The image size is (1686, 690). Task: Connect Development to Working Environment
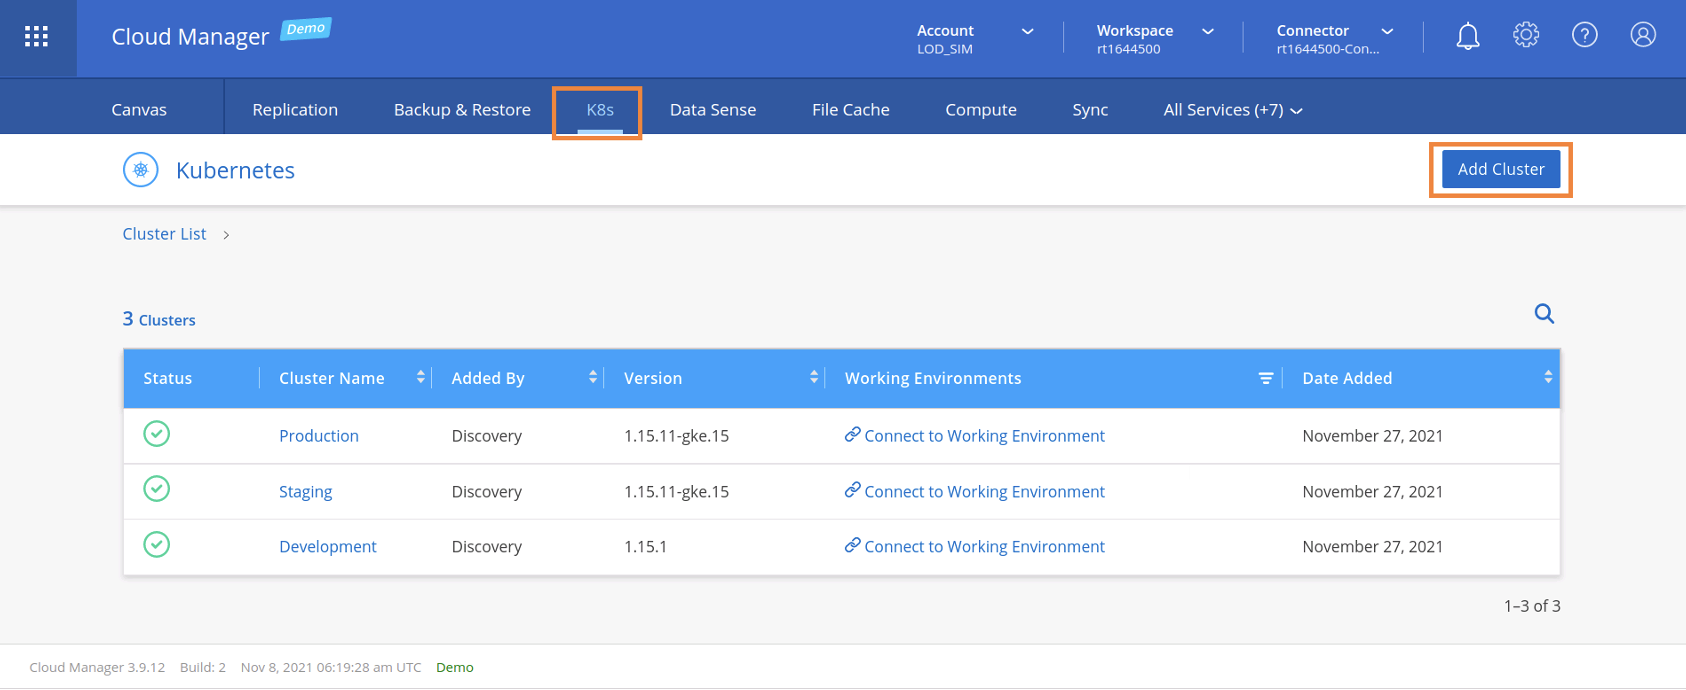click(975, 547)
